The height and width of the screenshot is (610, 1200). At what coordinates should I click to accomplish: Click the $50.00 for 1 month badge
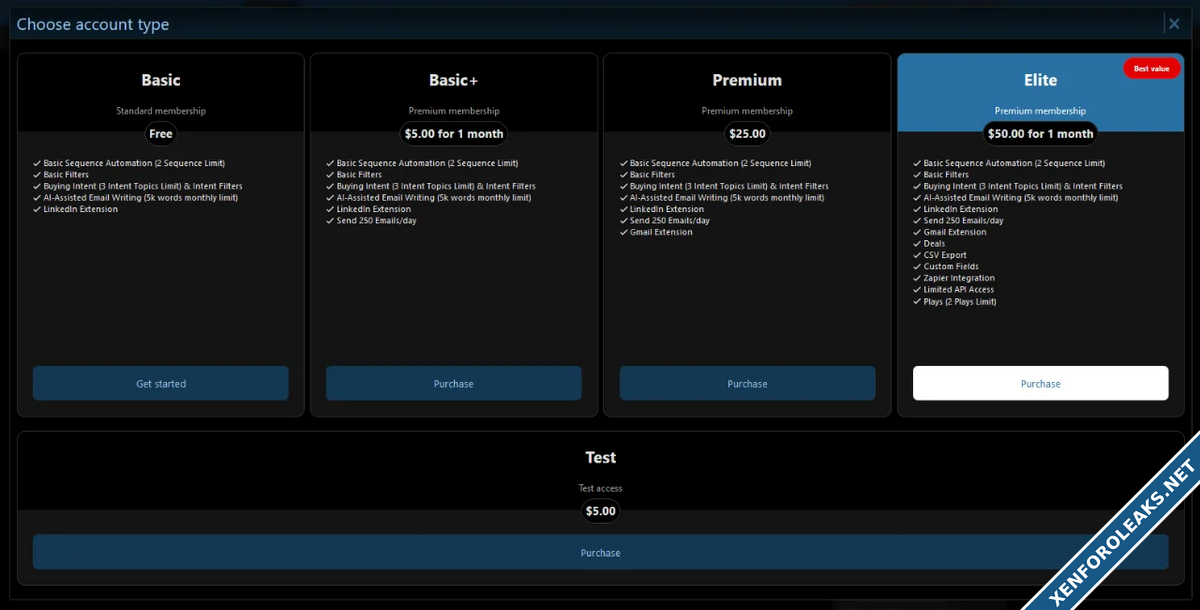pyautogui.click(x=1040, y=134)
